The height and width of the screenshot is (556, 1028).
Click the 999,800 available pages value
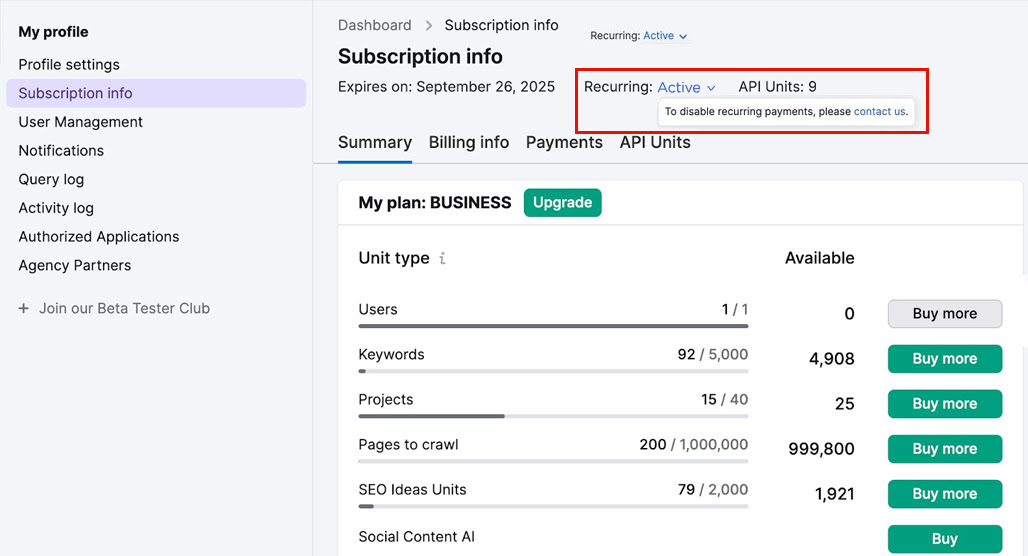821,449
